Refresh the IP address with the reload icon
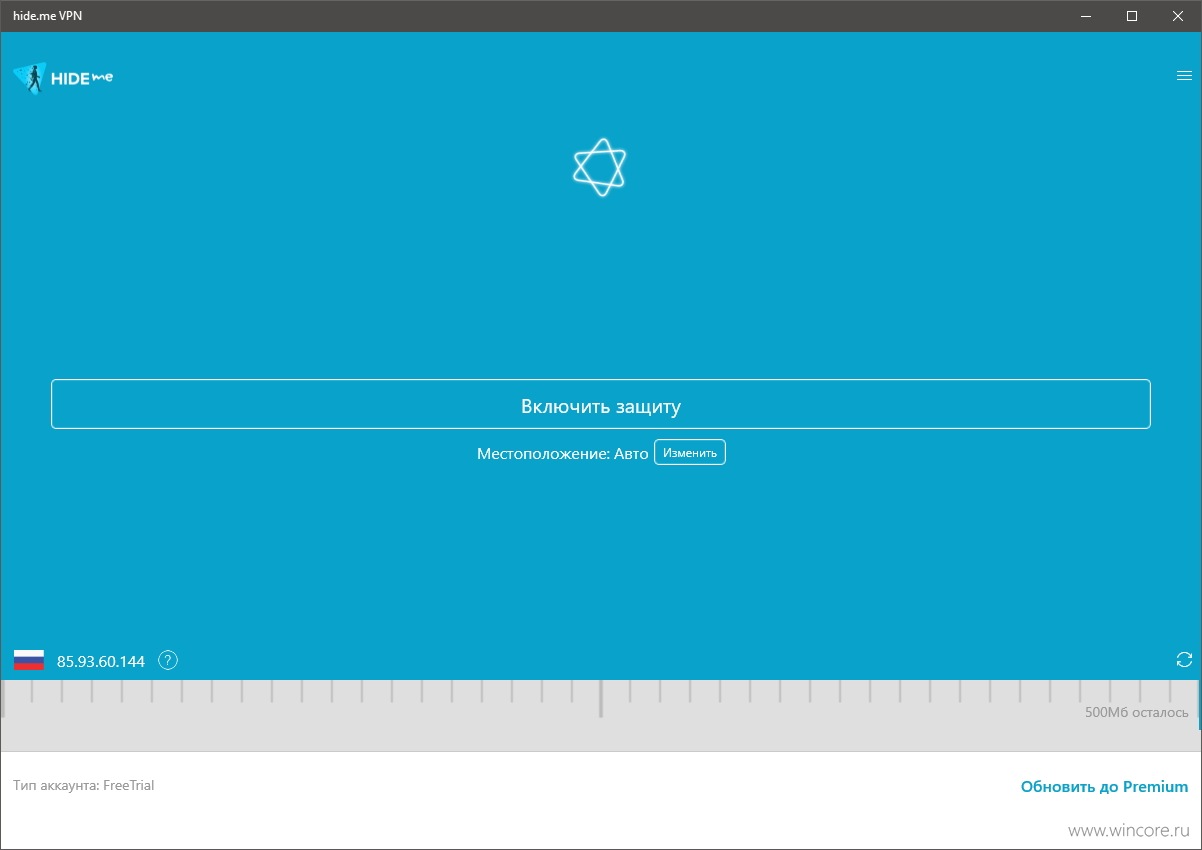The width and height of the screenshot is (1202, 850). point(1184,660)
